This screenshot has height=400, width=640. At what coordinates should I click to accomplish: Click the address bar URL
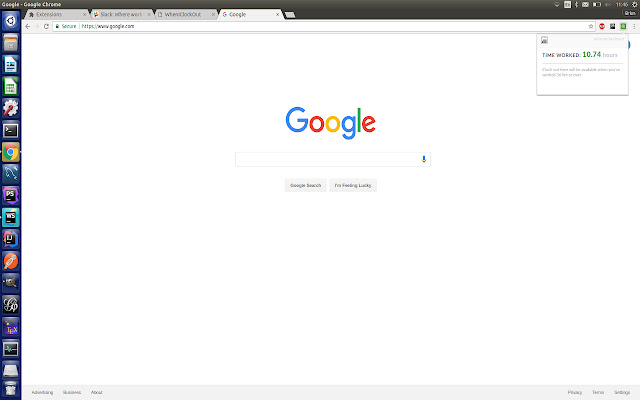(108, 26)
